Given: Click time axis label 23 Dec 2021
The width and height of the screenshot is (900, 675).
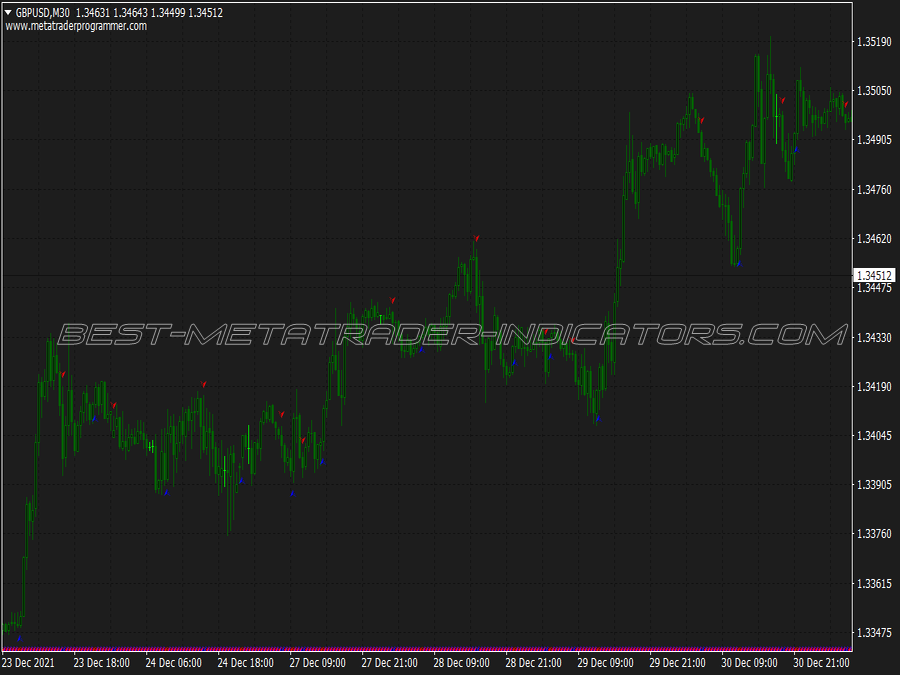Looking at the screenshot, I should click(28, 663).
